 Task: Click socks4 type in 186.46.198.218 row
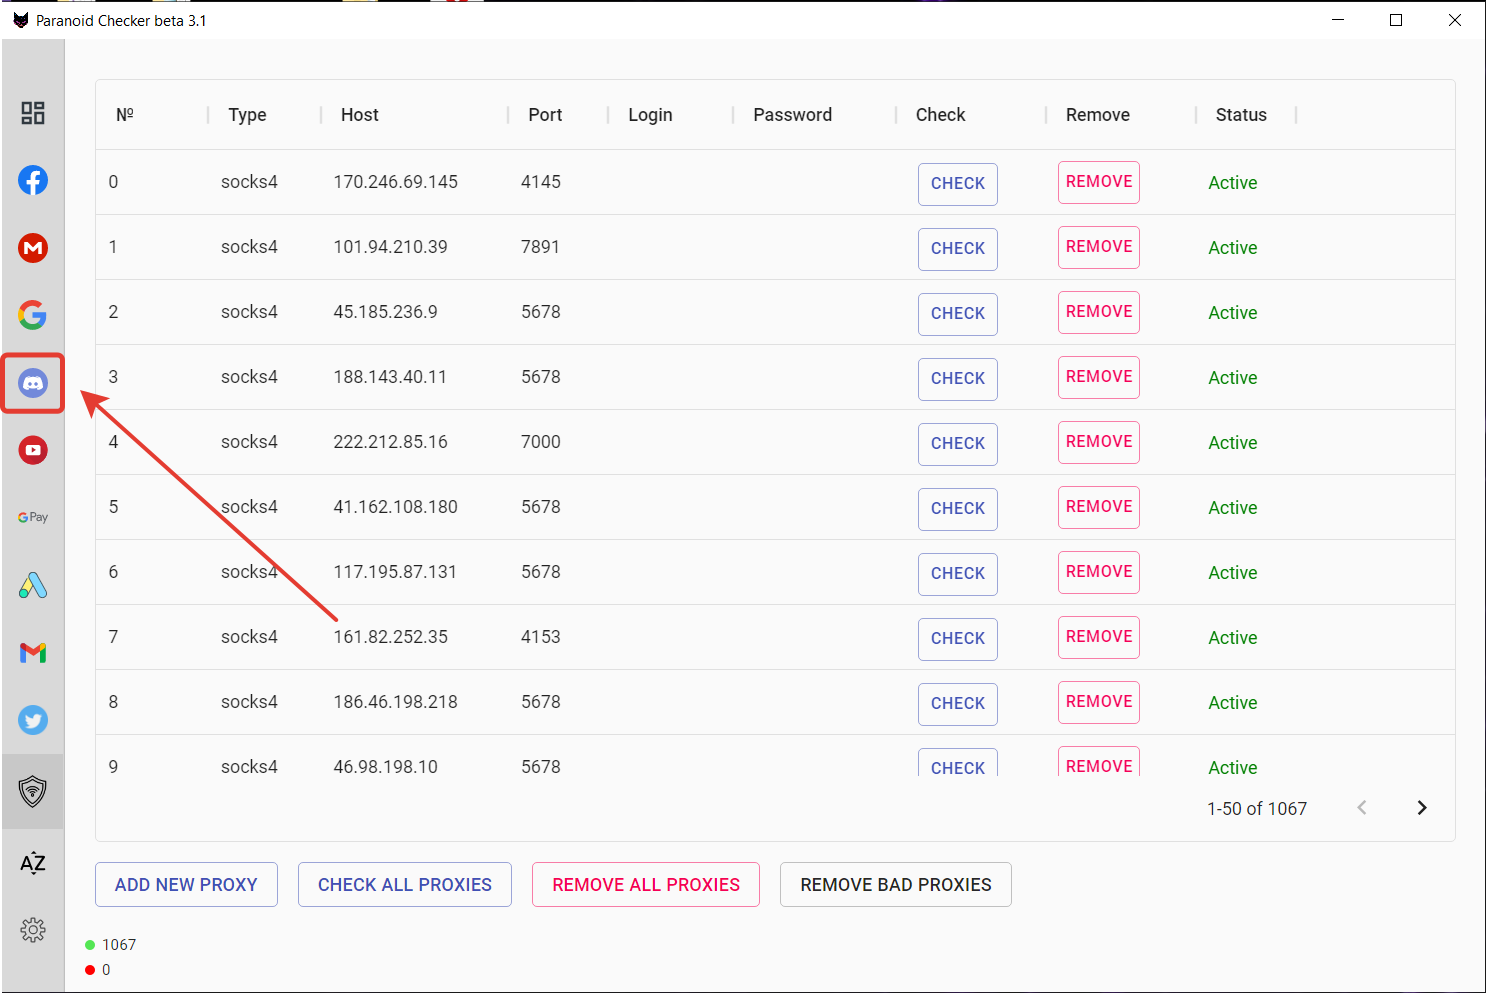tap(249, 702)
